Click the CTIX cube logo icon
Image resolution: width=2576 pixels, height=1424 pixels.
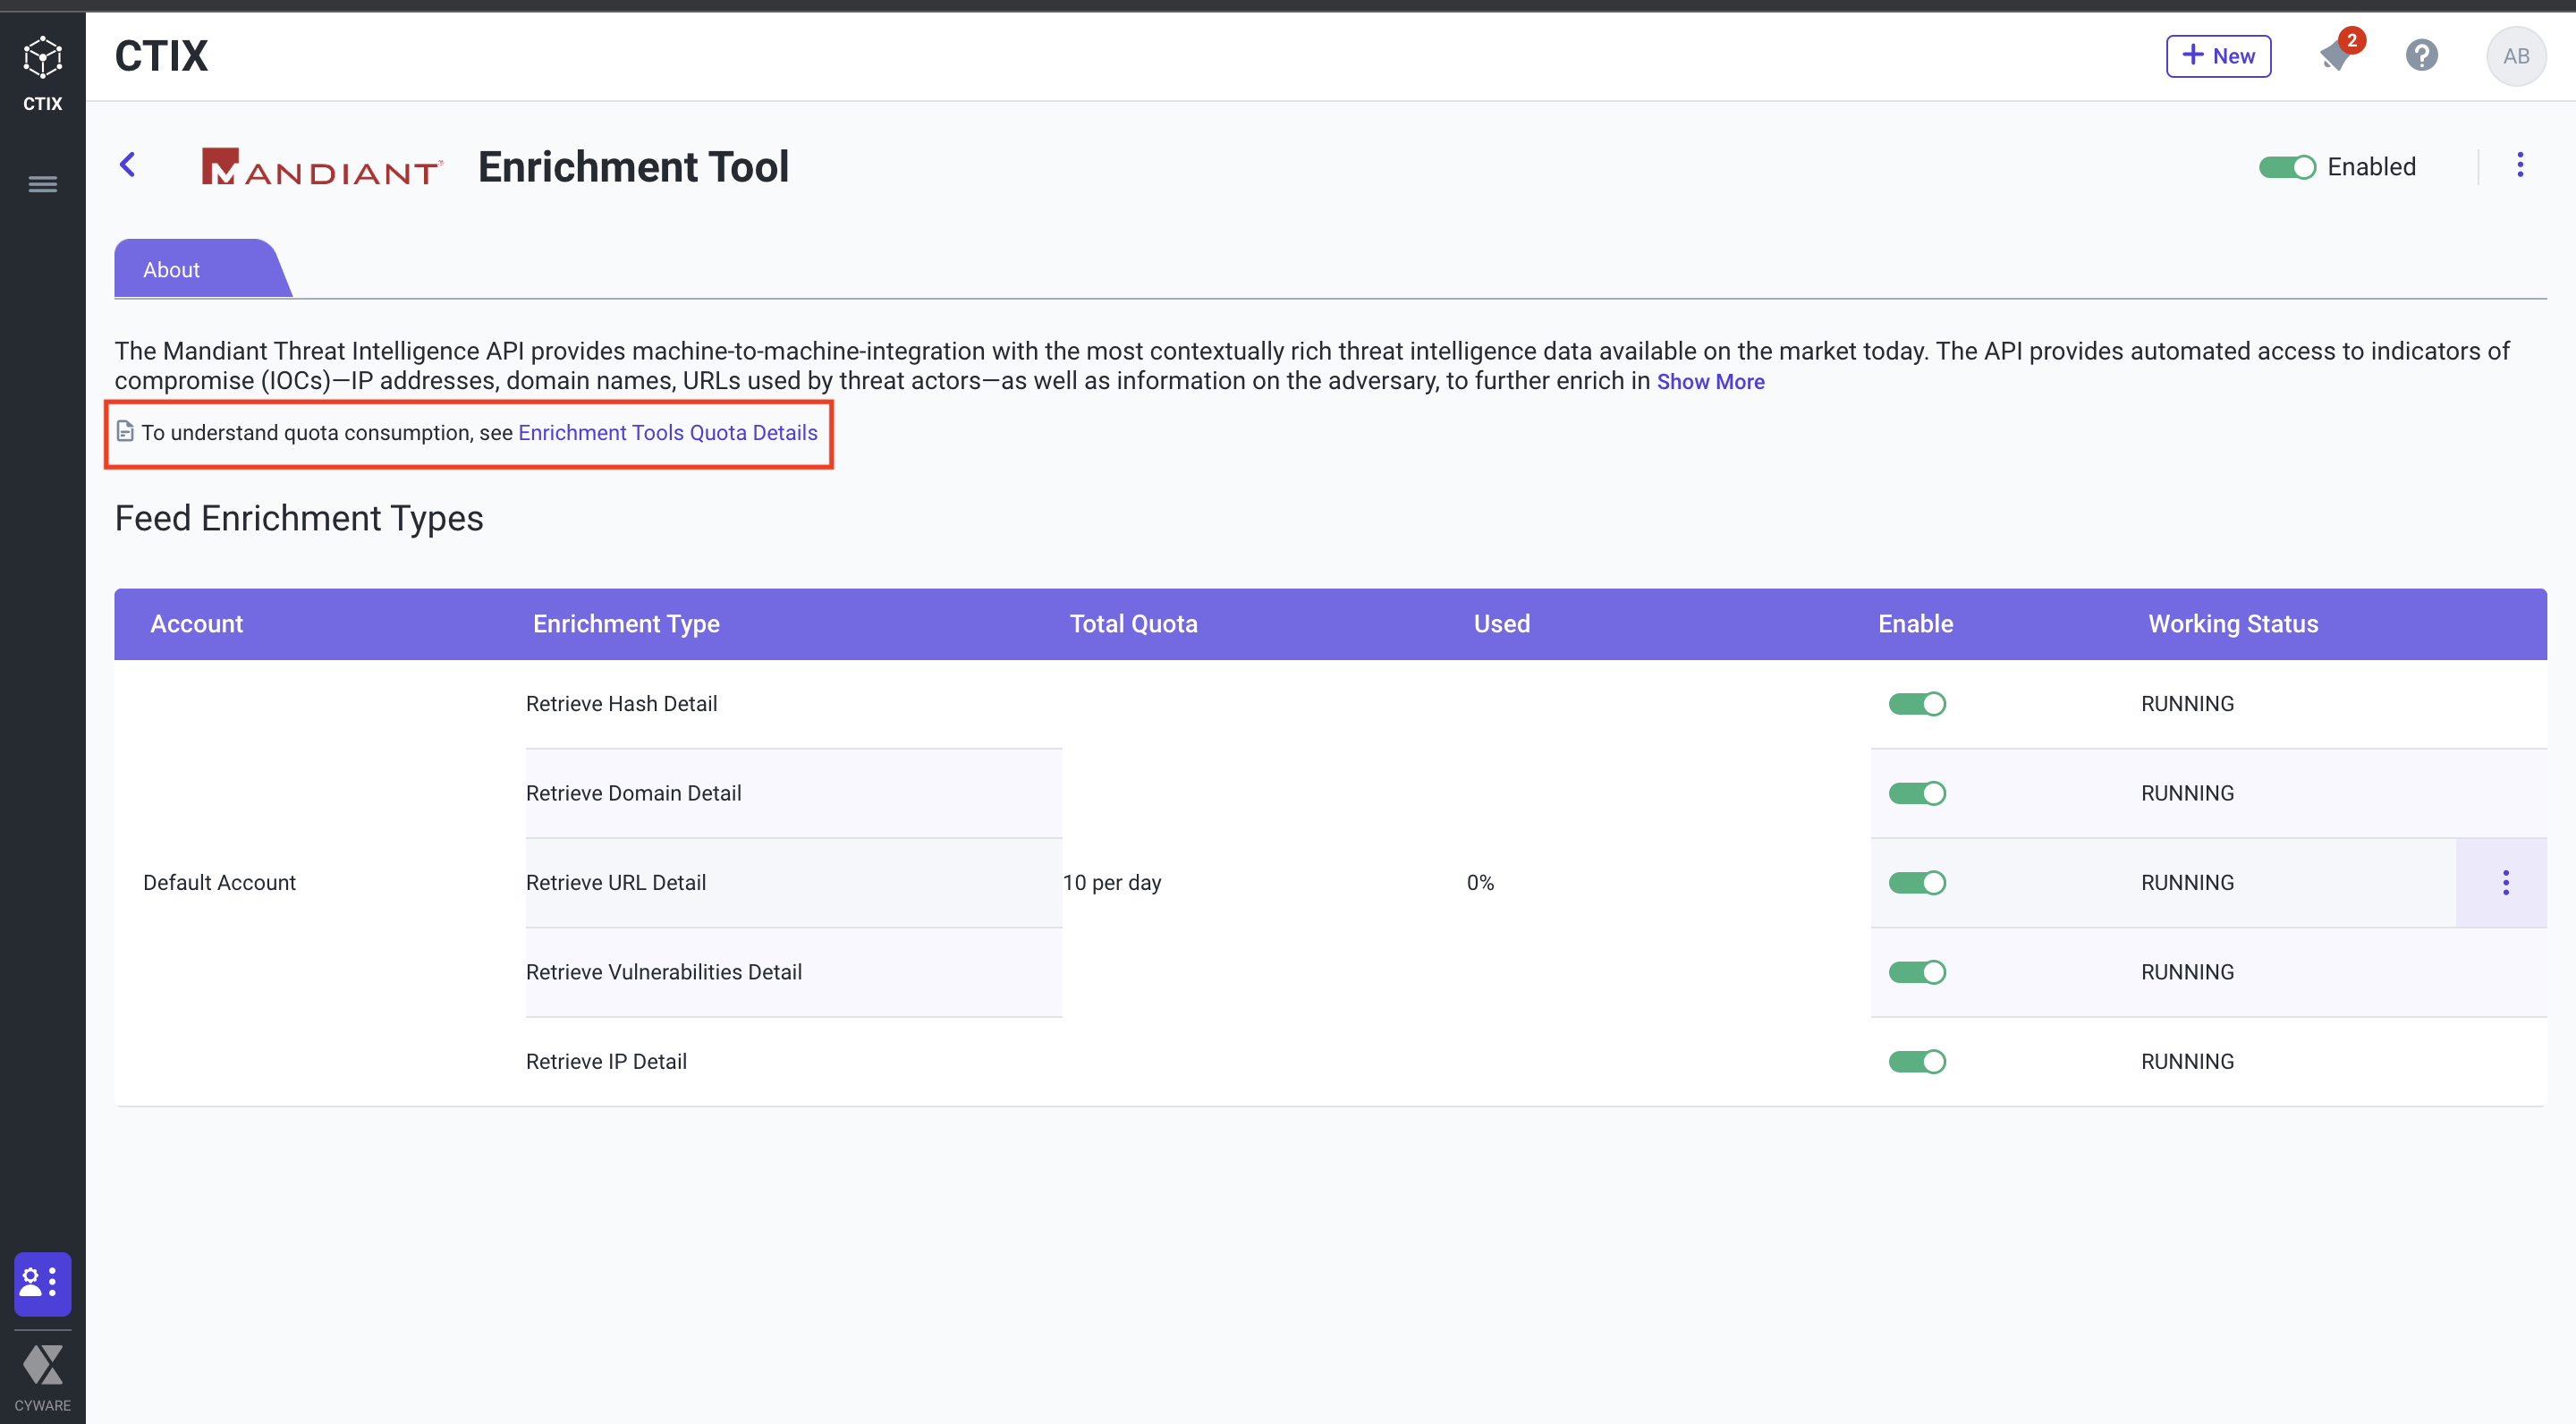[42, 58]
